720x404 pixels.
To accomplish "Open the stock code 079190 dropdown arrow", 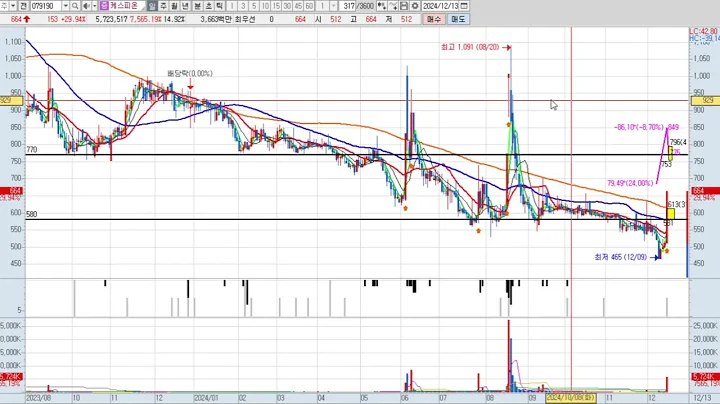I will tap(66, 6).
